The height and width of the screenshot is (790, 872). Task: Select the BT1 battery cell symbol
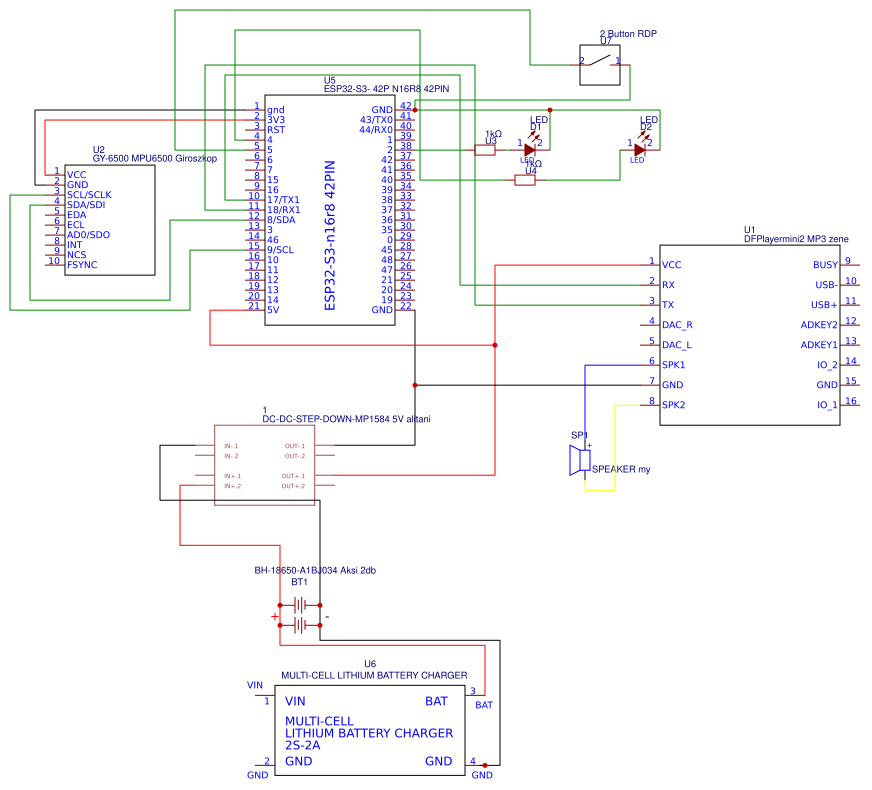point(300,615)
